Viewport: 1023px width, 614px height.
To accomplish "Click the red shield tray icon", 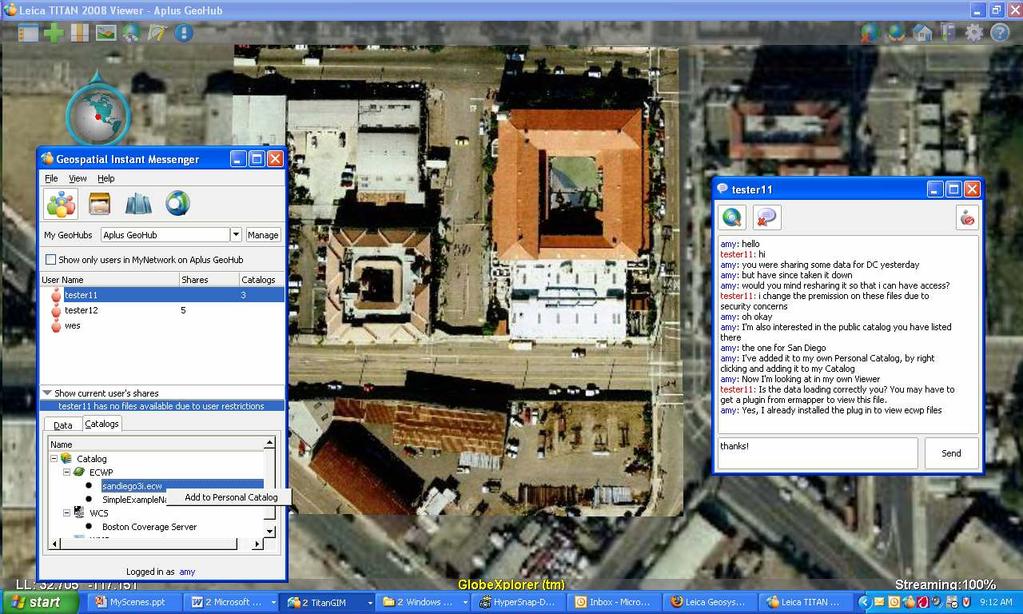I will (x=966, y=602).
